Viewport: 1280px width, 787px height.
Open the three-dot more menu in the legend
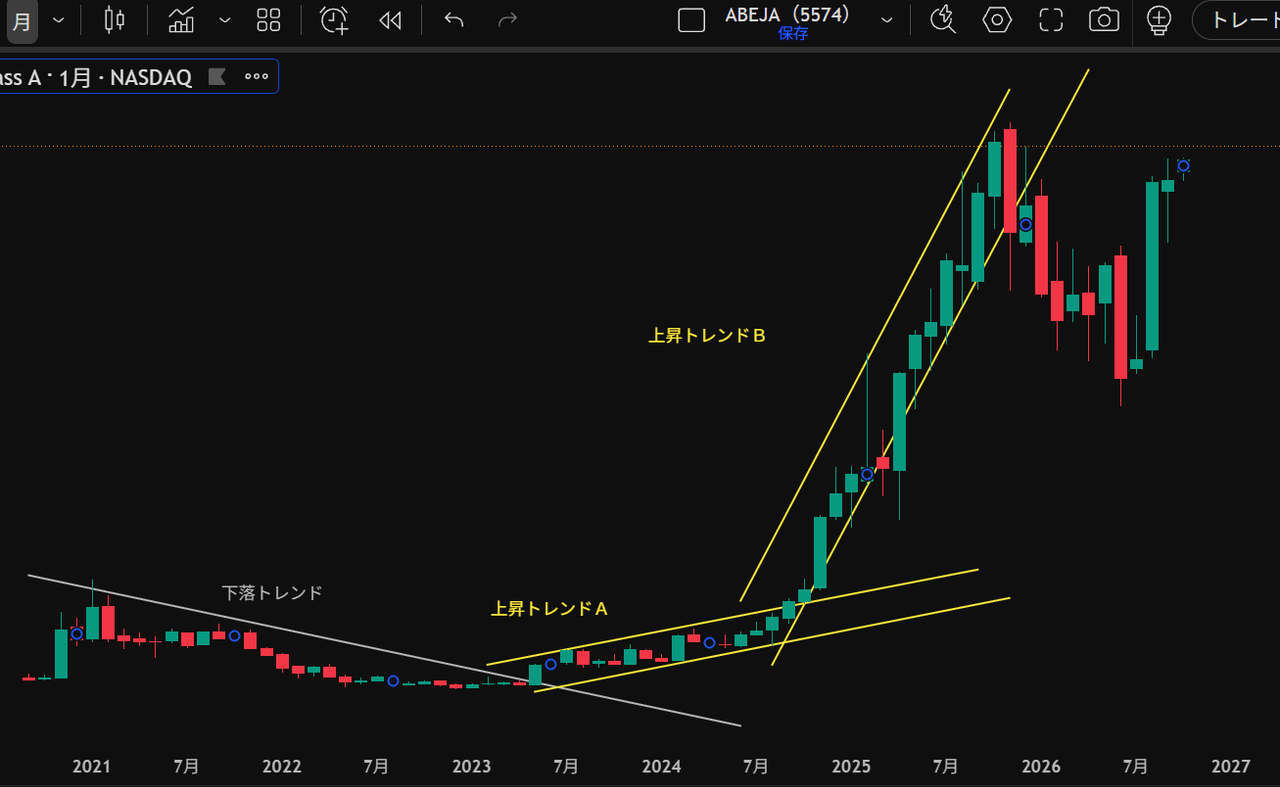(x=256, y=77)
